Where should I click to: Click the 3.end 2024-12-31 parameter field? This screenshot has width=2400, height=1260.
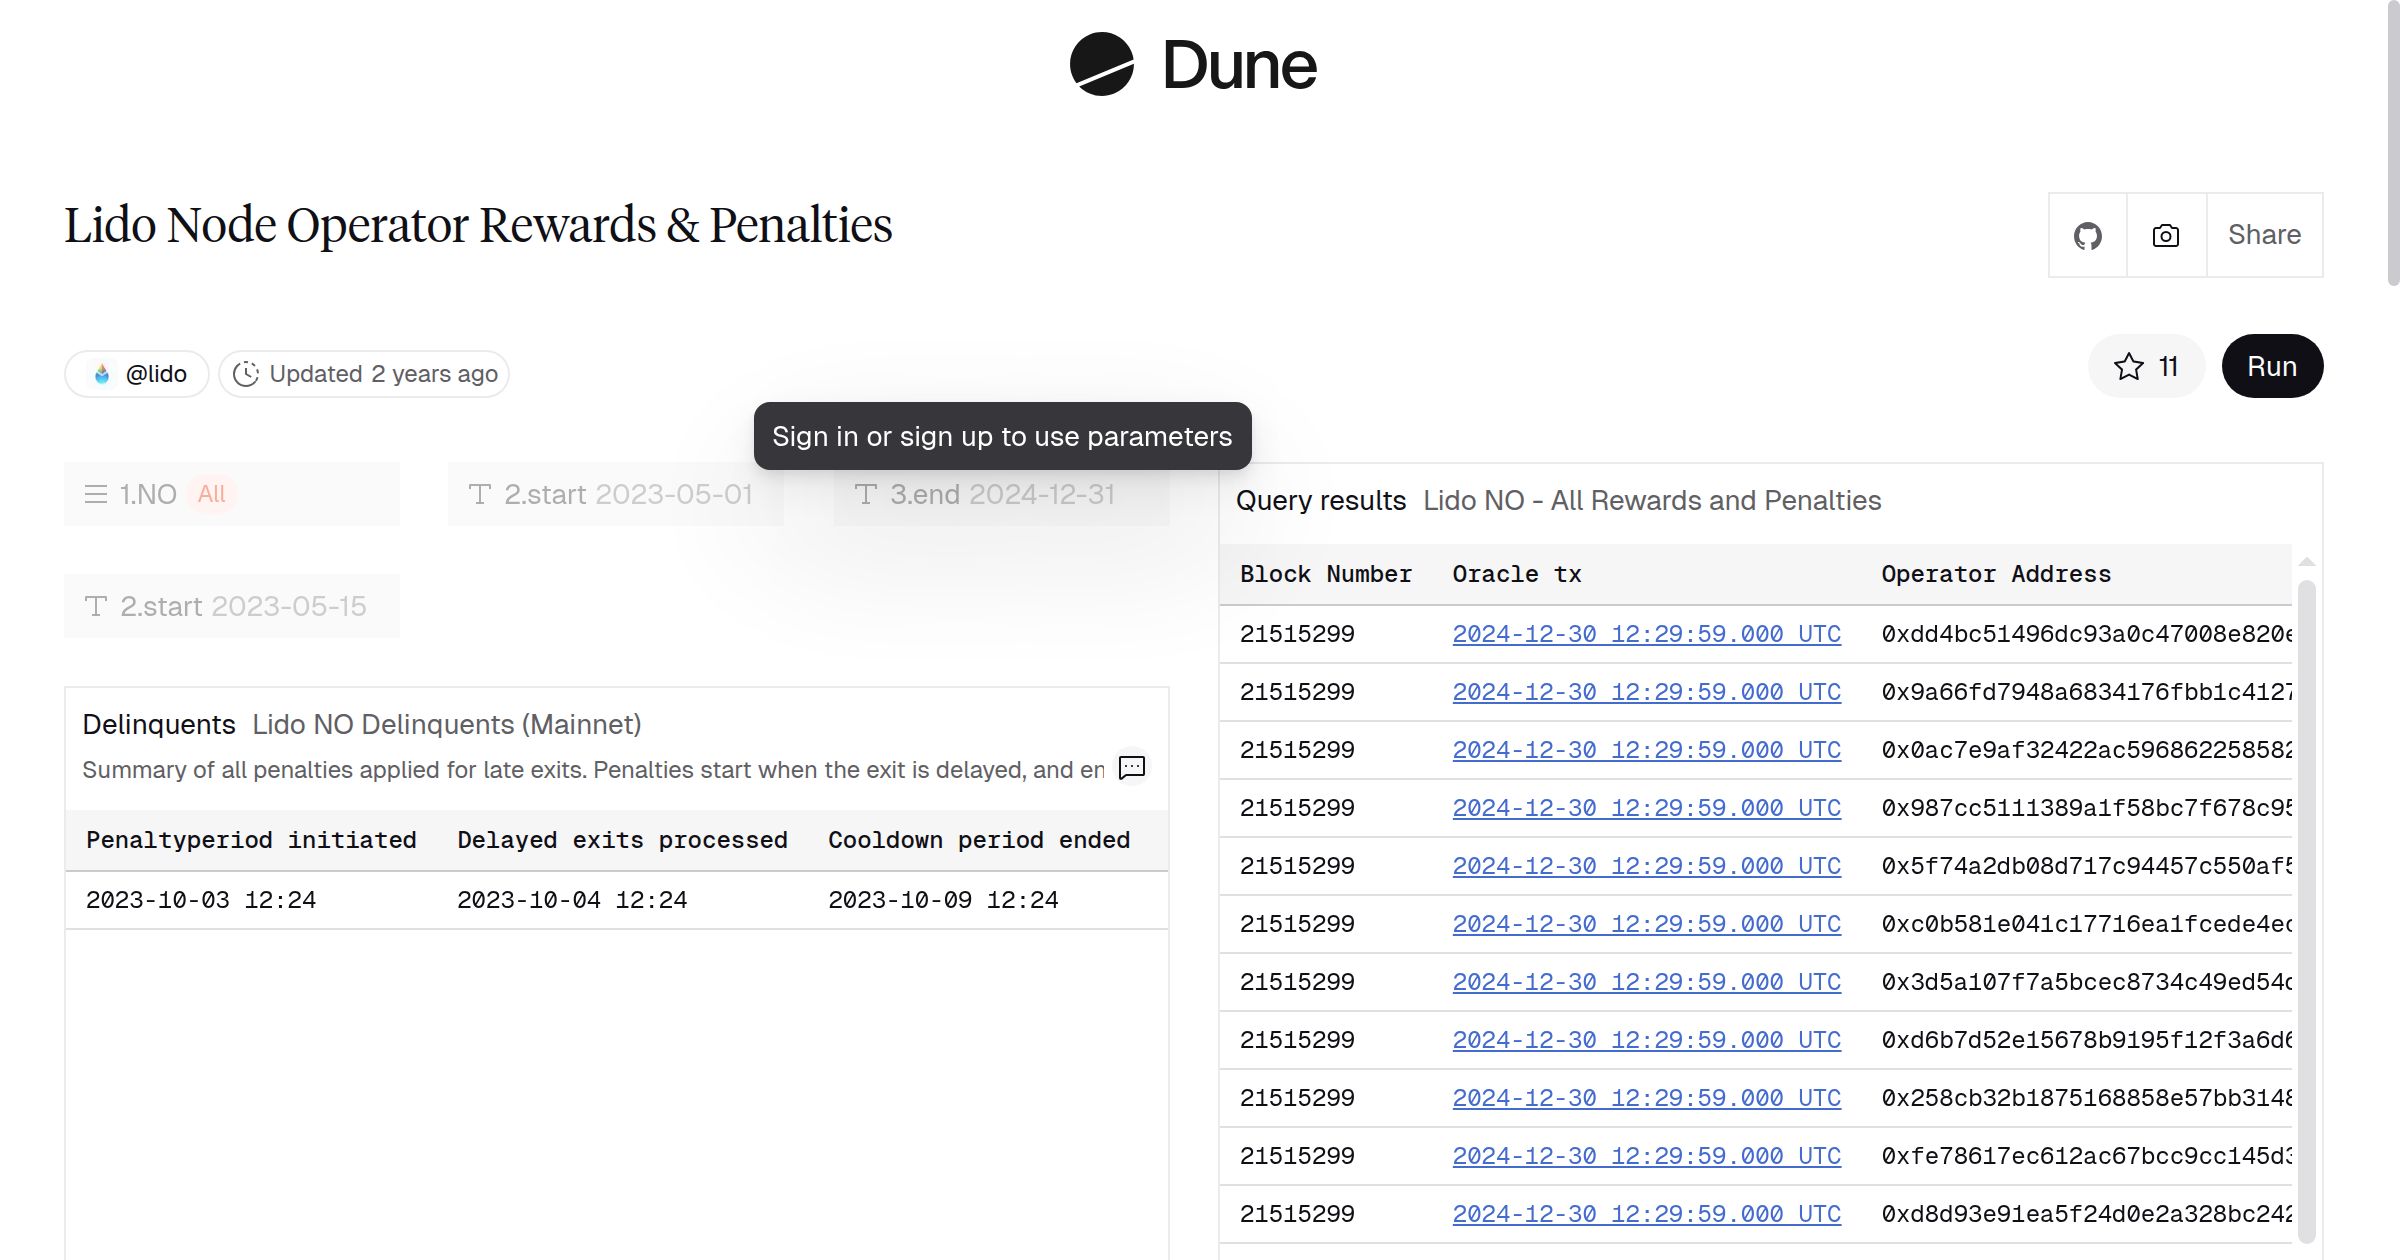pos(1001,494)
